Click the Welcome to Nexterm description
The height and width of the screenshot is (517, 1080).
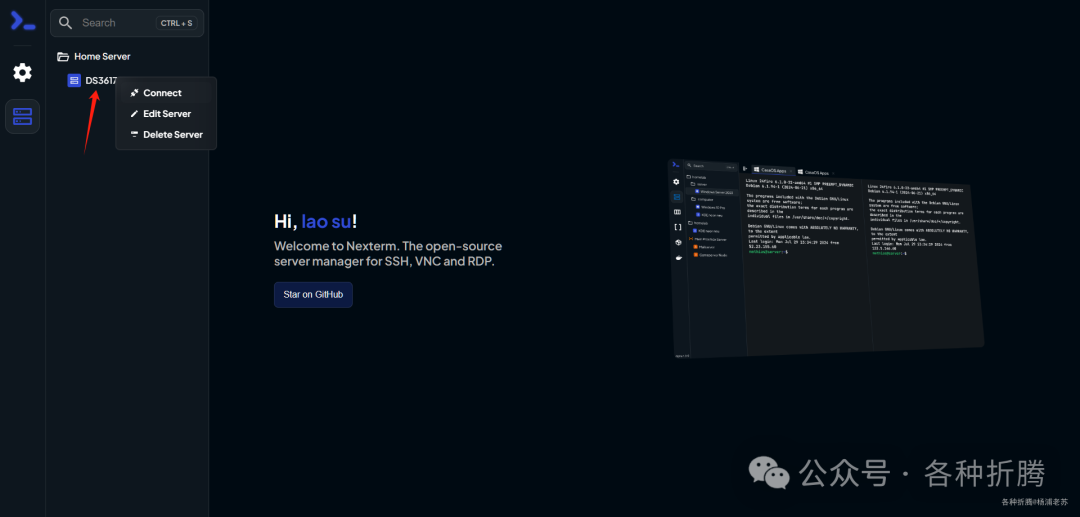[x=388, y=254]
